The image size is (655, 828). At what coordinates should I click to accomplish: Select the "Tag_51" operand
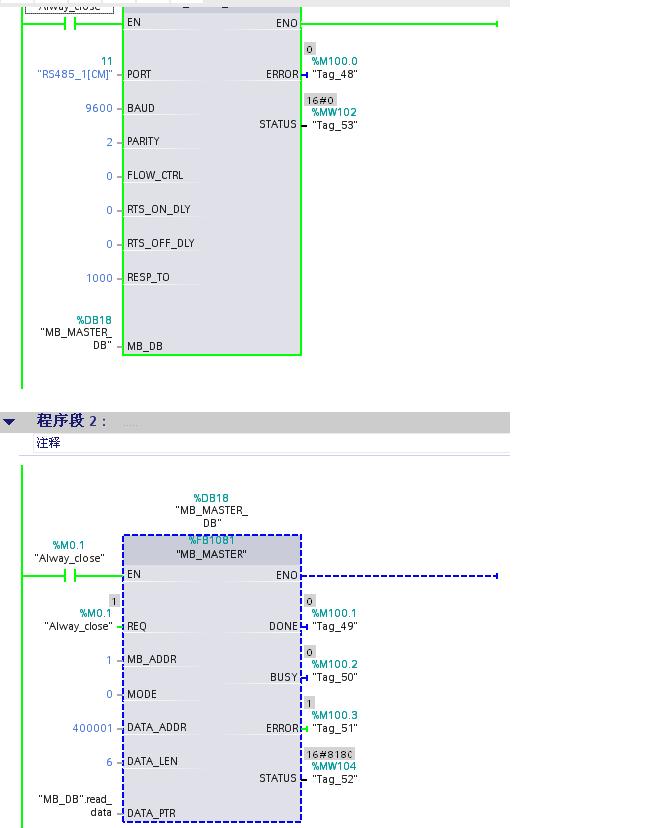335,728
